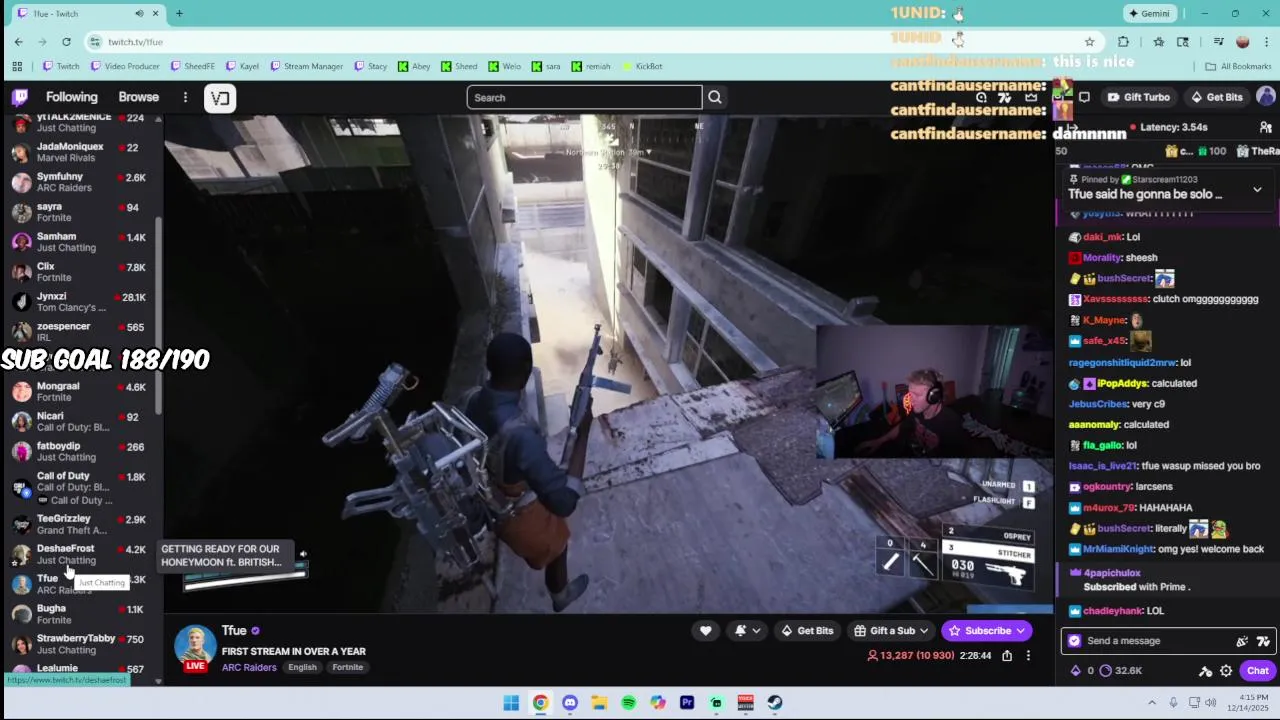Open the All Bookmarks folder
The width and height of the screenshot is (1280, 720).
(x=1238, y=66)
